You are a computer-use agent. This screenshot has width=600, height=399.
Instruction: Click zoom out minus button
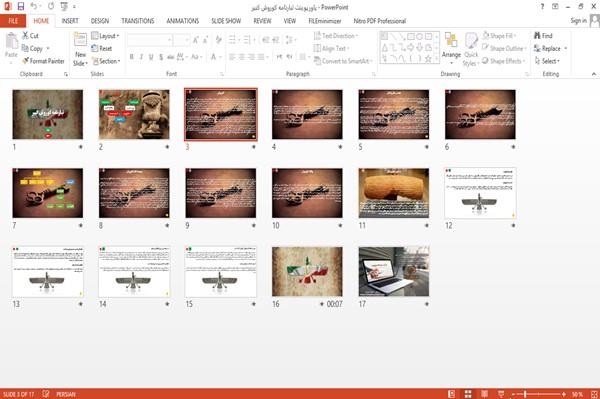tap(513, 394)
